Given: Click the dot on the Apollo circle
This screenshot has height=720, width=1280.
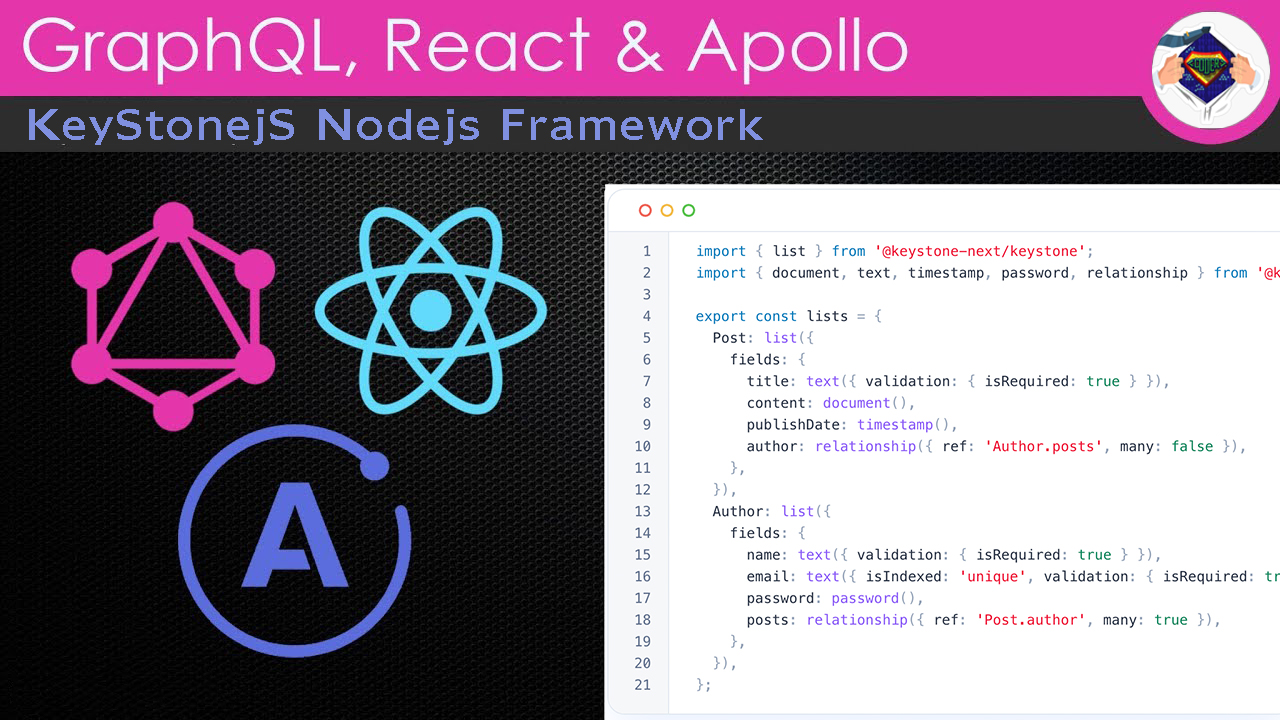Looking at the screenshot, I should tap(375, 463).
